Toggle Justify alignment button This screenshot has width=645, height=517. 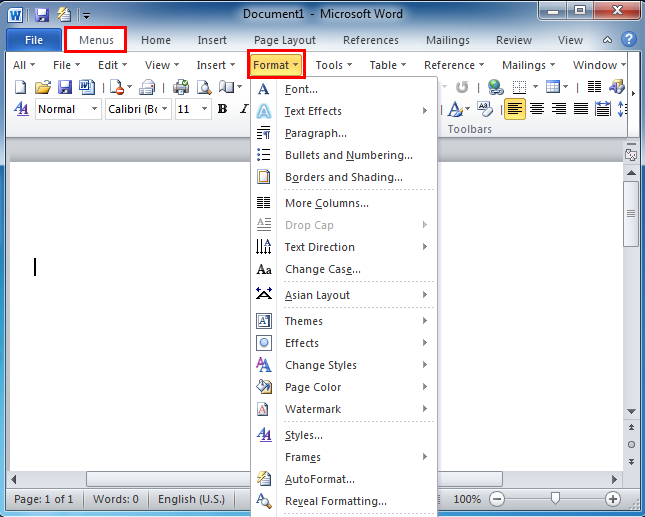pyautogui.click(x=581, y=109)
